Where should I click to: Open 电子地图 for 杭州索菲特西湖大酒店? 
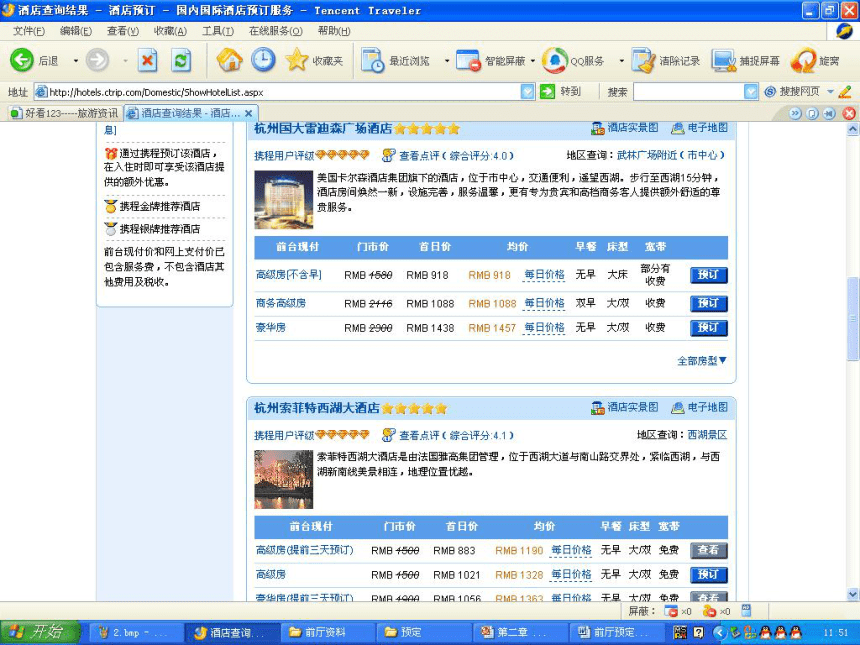coord(700,408)
